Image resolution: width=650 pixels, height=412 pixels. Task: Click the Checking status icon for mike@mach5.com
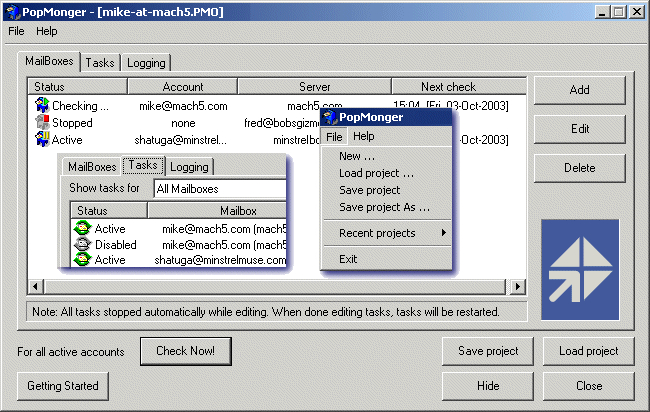tap(42, 105)
